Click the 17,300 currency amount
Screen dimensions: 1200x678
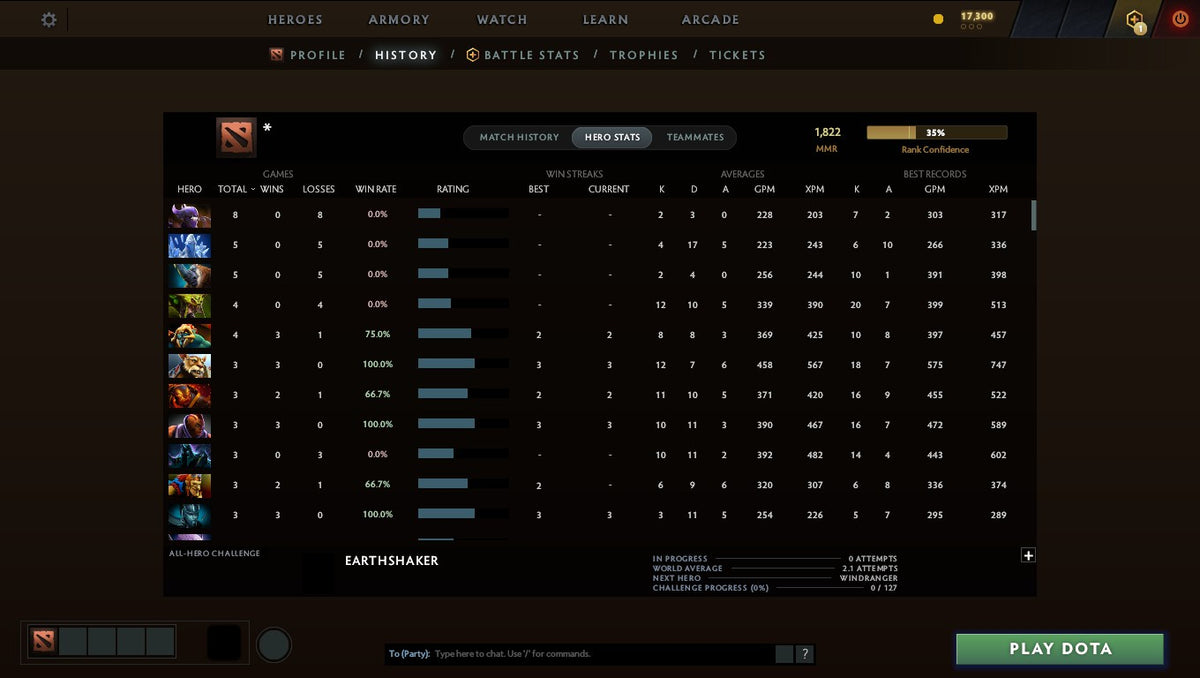[977, 16]
